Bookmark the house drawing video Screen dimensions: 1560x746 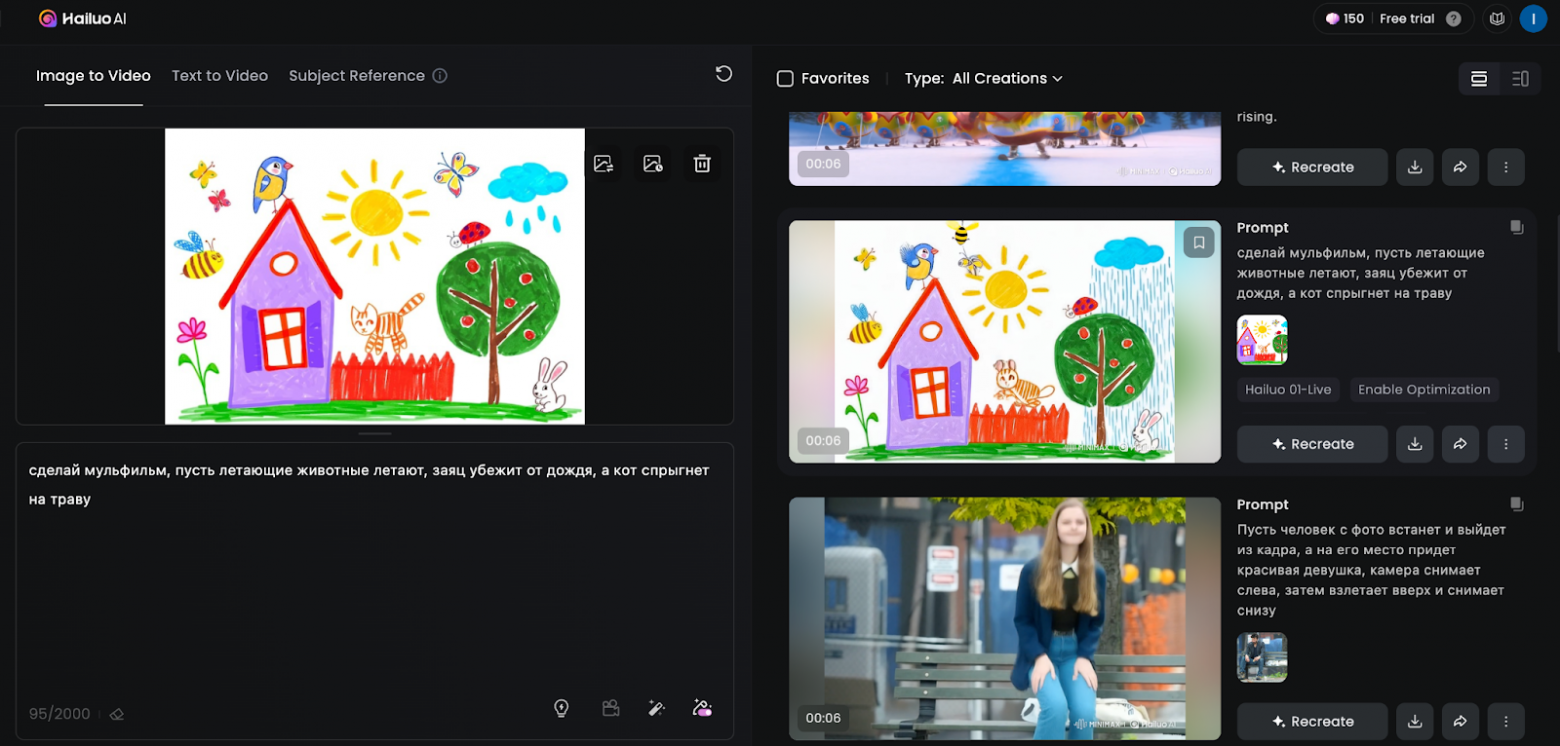1199,242
